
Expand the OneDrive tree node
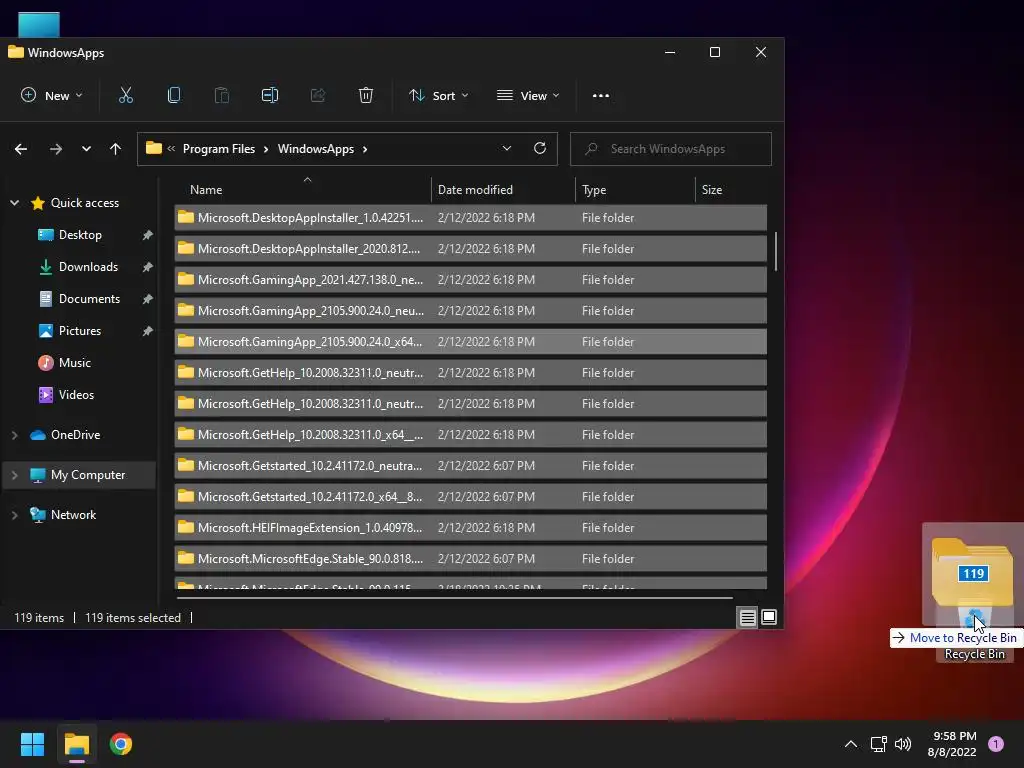pyautogui.click(x=14, y=435)
